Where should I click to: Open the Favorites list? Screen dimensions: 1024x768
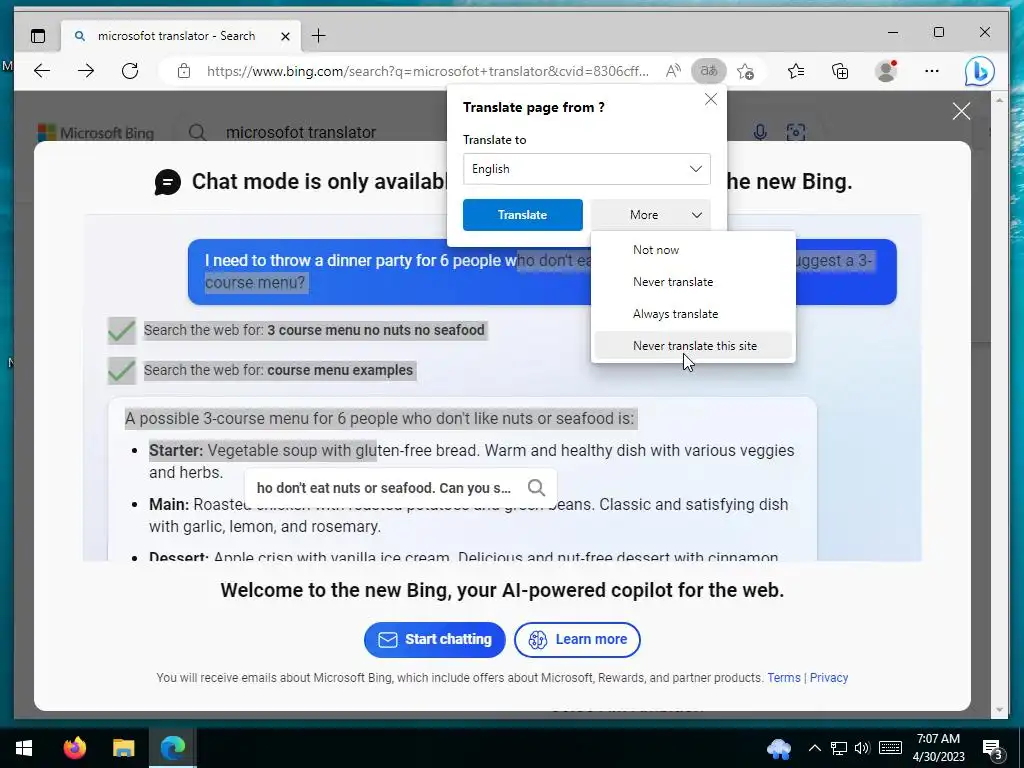click(x=795, y=71)
